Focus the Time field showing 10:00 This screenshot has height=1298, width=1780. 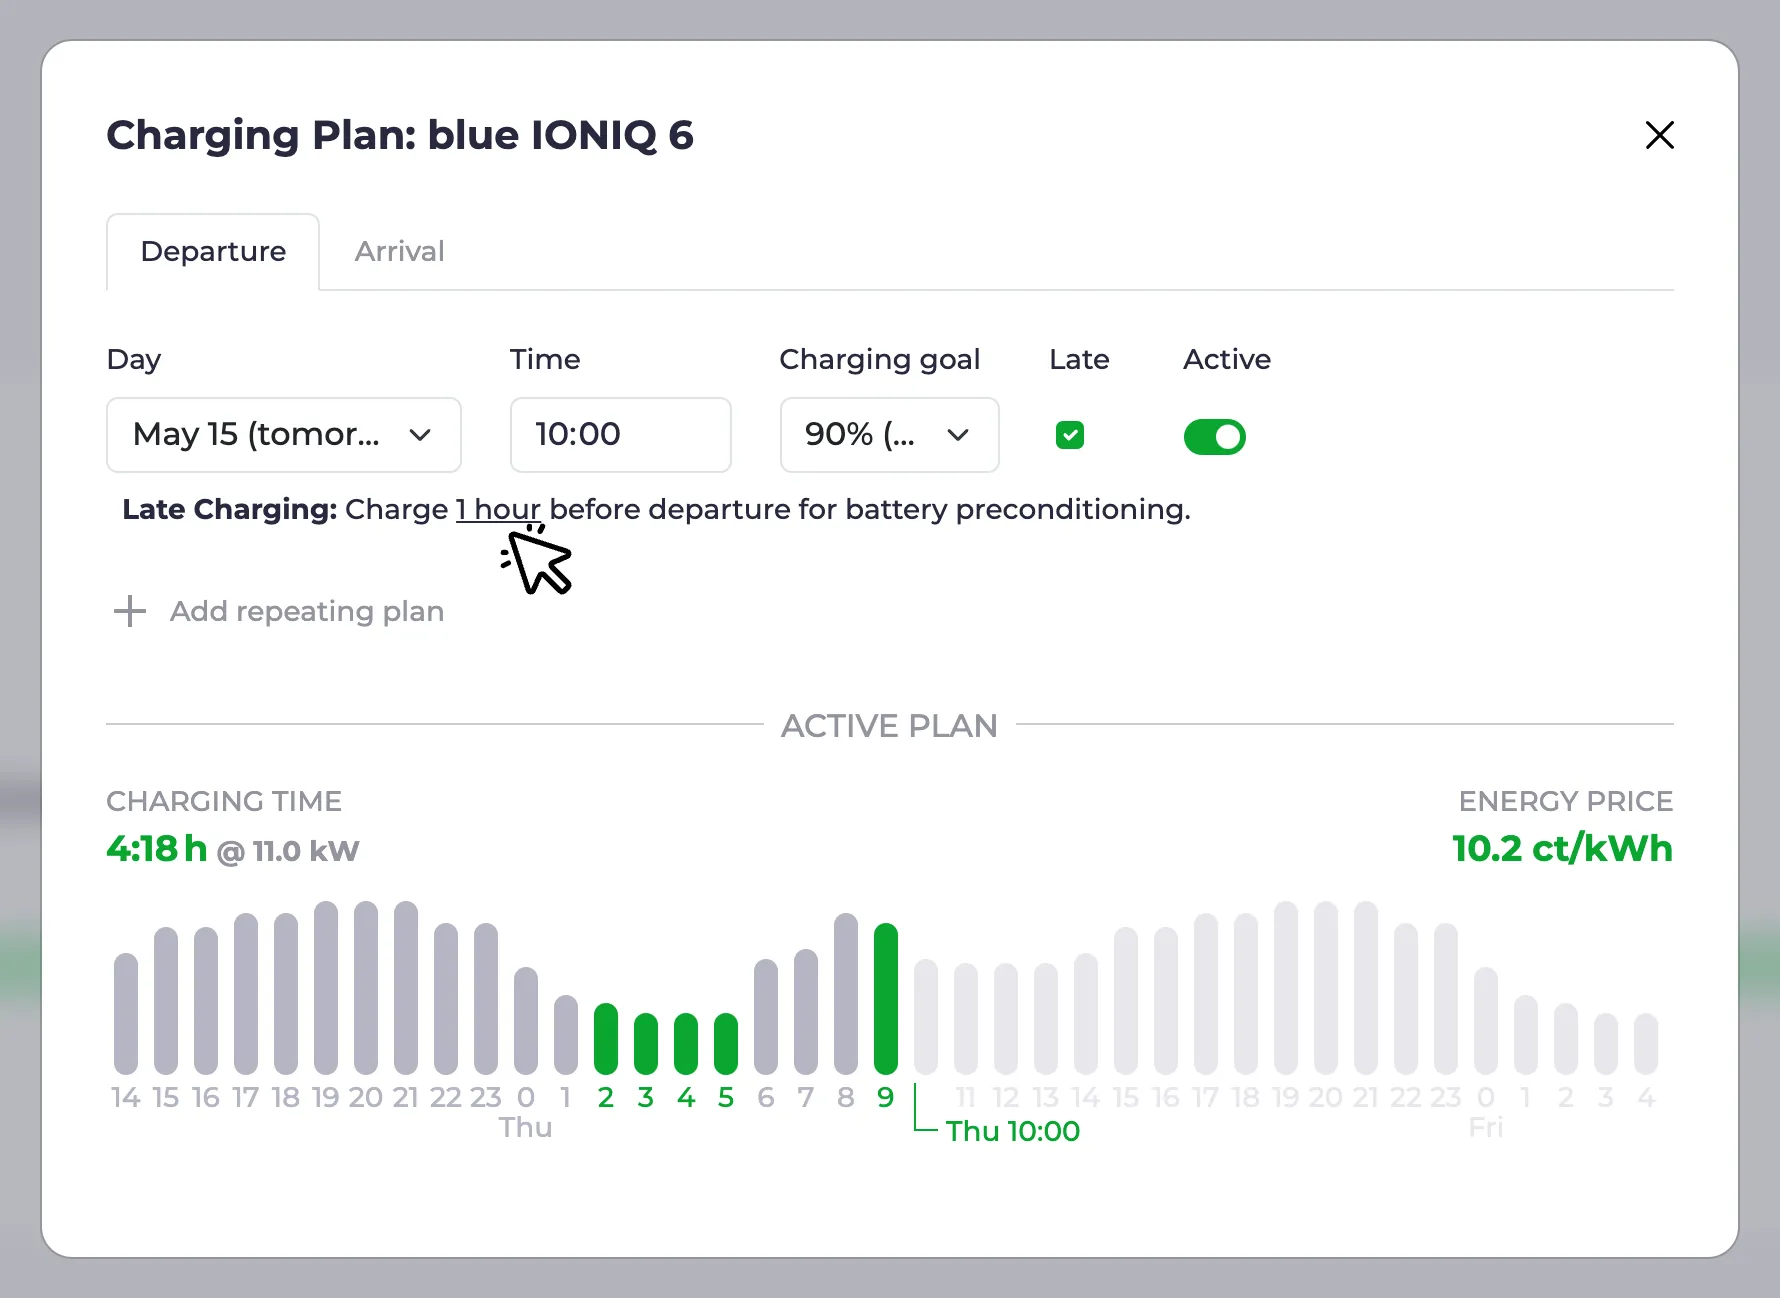coord(620,435)
